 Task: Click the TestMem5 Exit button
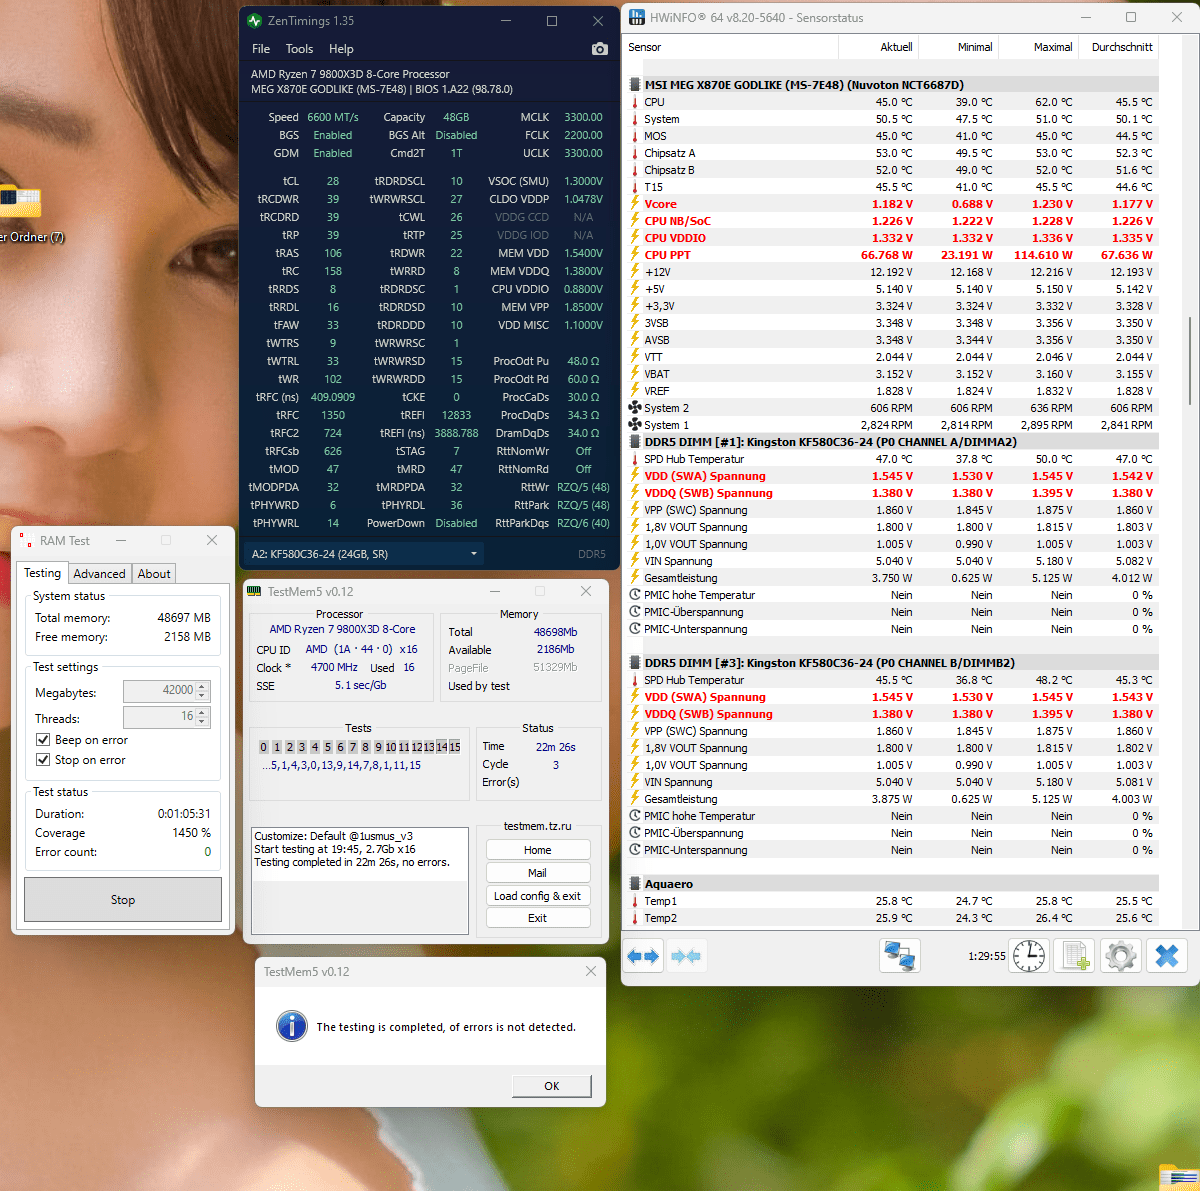click(538, 918)
